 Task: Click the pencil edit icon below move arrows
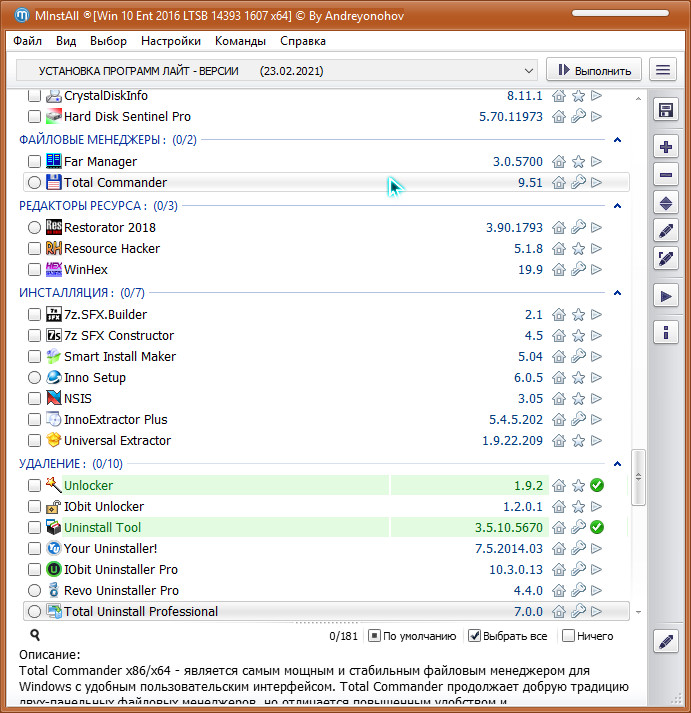click(x=666, y=231)
